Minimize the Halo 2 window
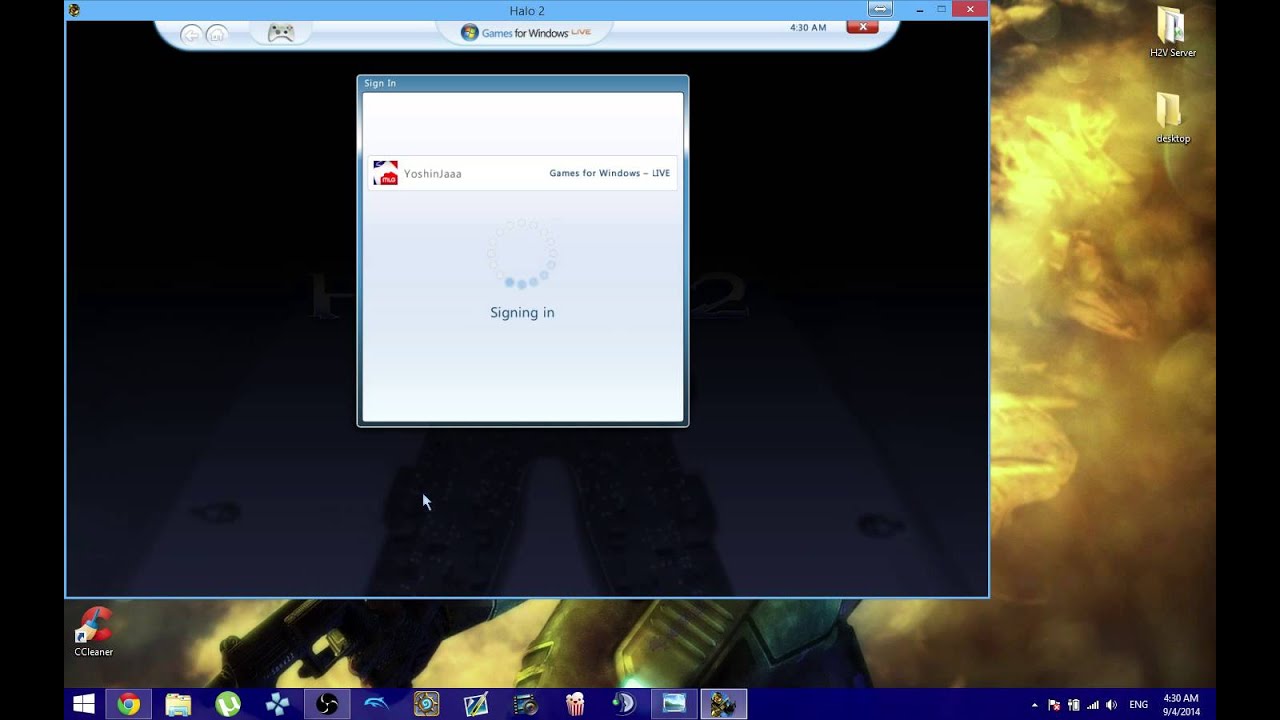The height and width of the screenshot is (720, 1280). point(919,9)
